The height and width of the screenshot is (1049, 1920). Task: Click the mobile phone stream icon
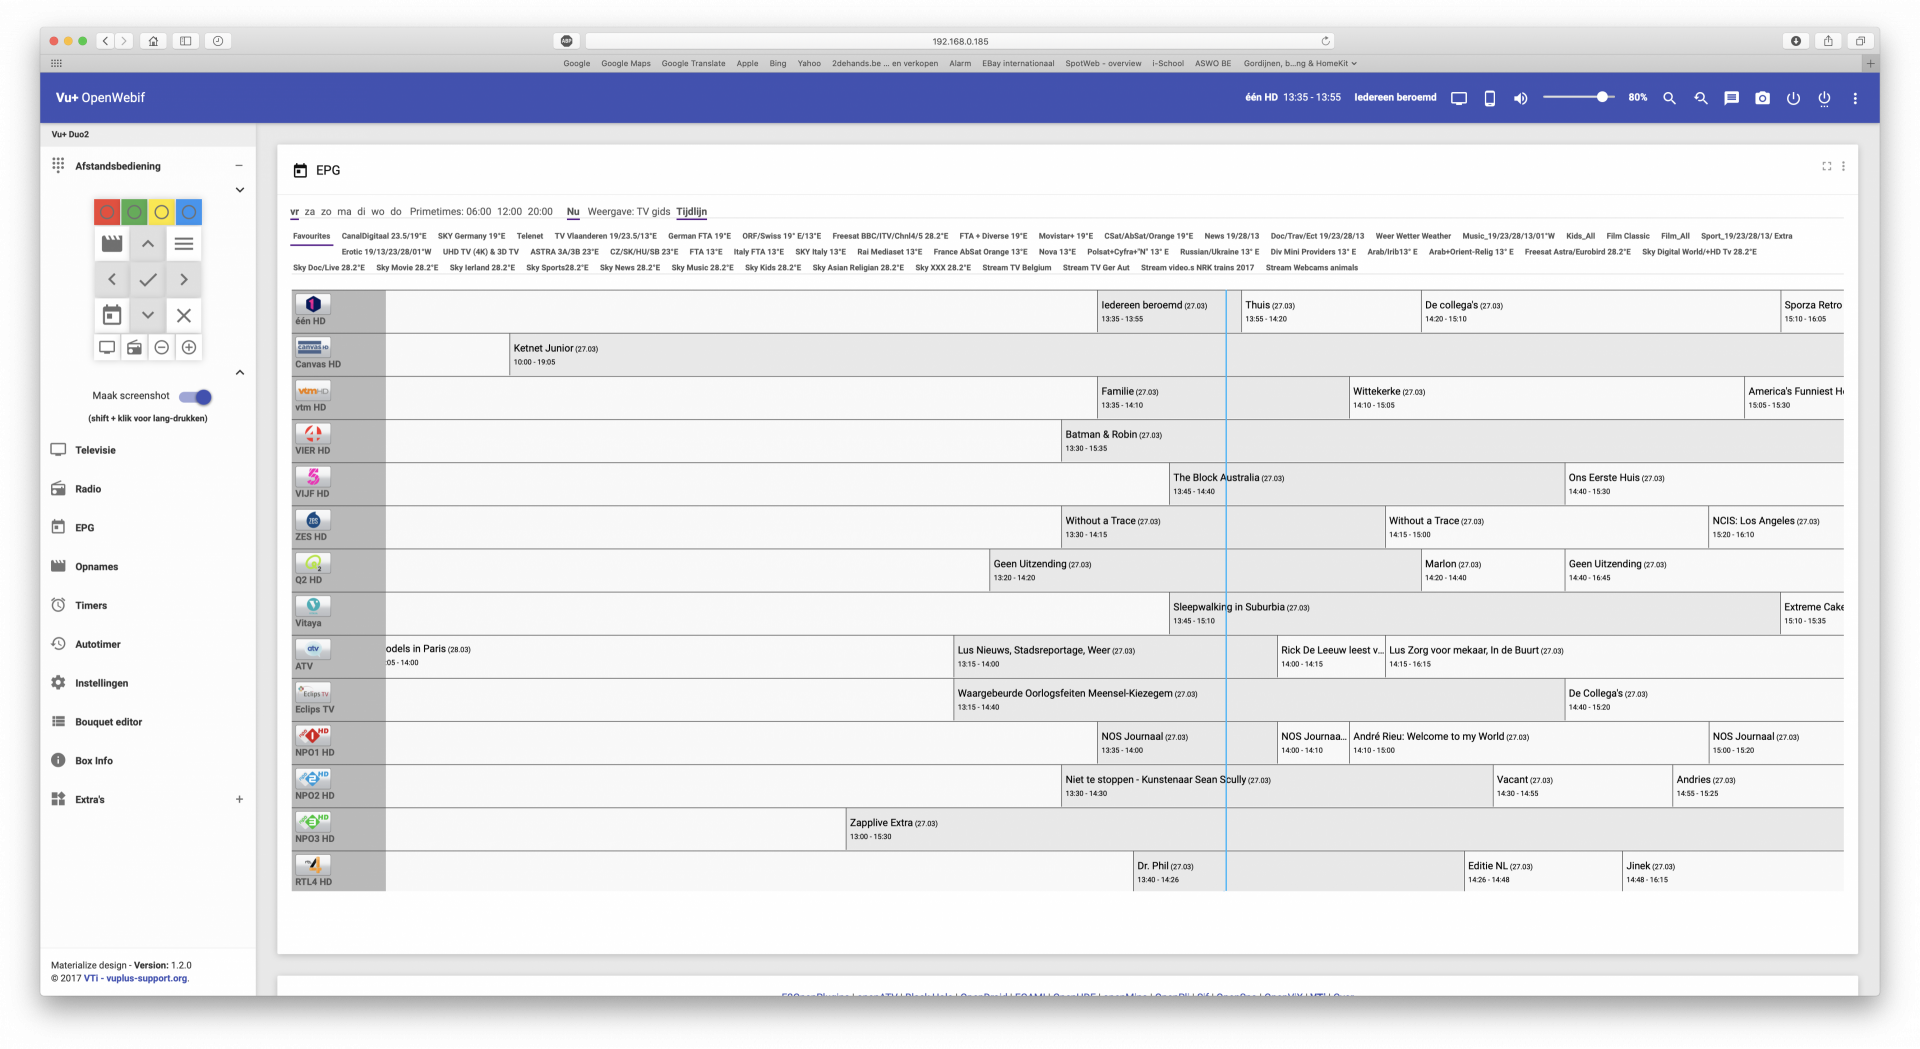pyautogui.click(x=1489, y=98)
